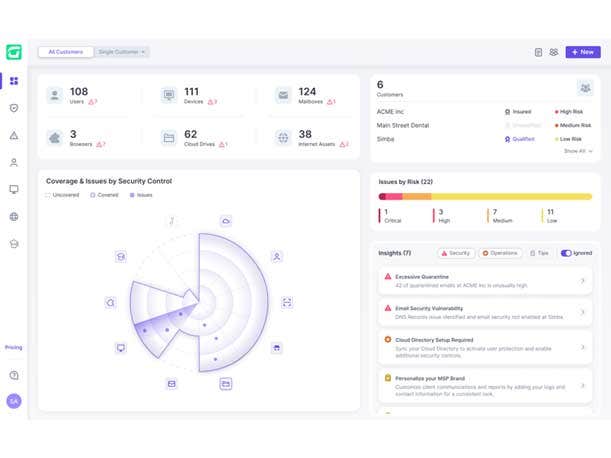Click the New button
The image size is (611, 458).
[583, 52]
